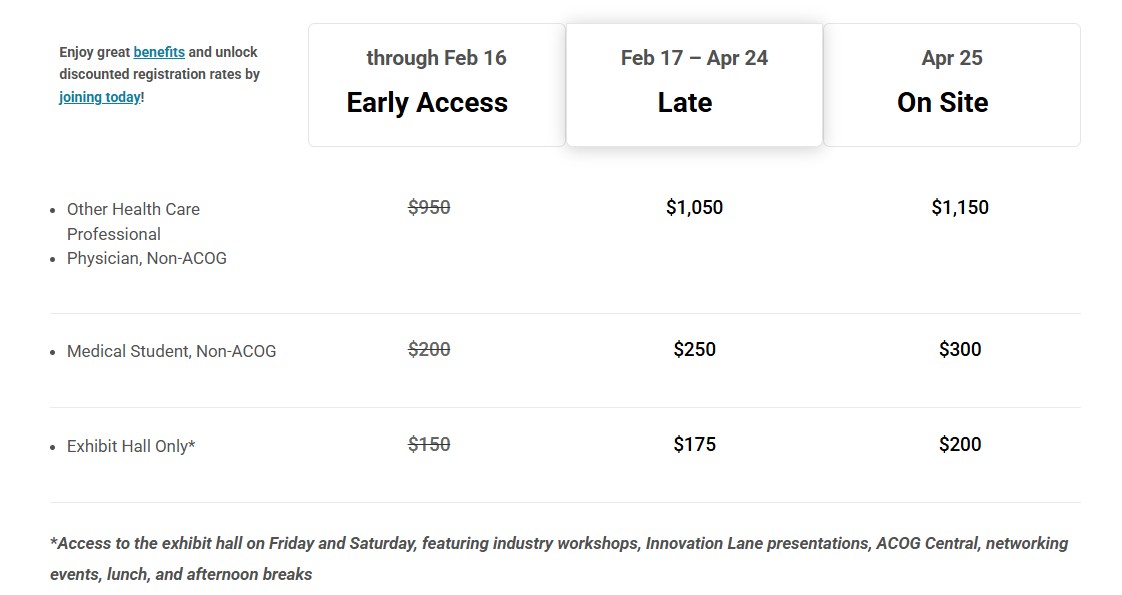Click the Exhibit Hall $200 On Site price

click(x=959, y=444)
